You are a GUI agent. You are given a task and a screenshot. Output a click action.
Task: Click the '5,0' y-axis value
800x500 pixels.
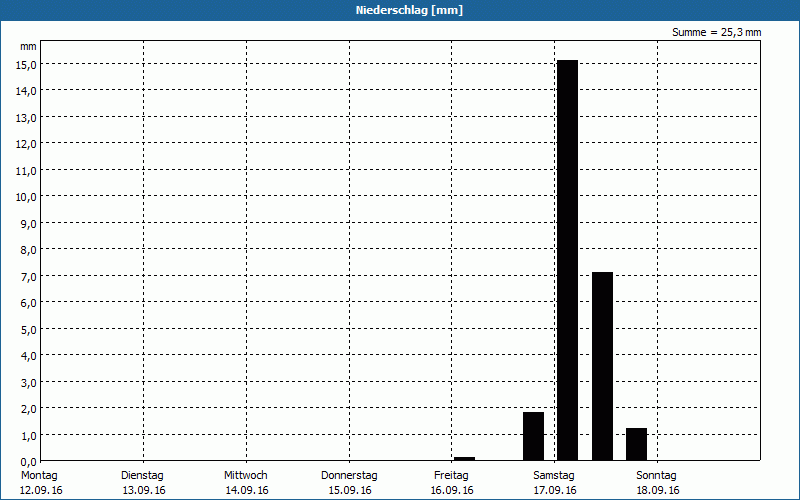tap(29, 329)
